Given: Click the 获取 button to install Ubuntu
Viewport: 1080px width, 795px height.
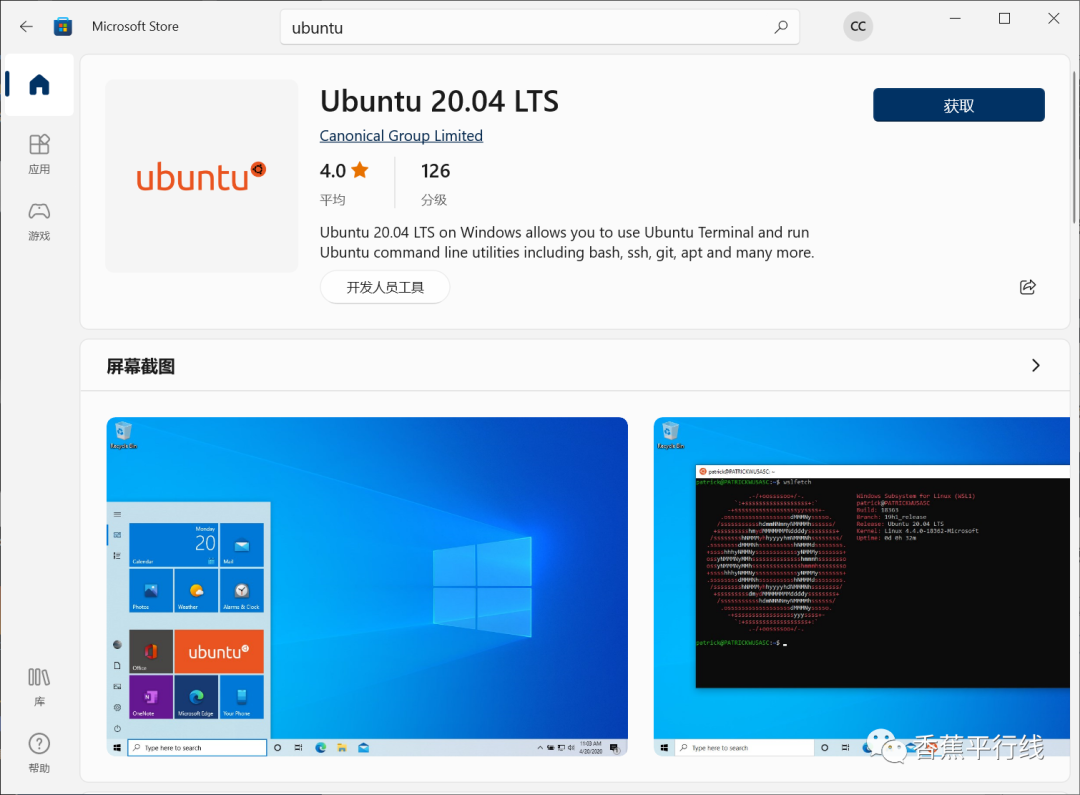Looking at the screenshot, I should [x=957, y=104].
